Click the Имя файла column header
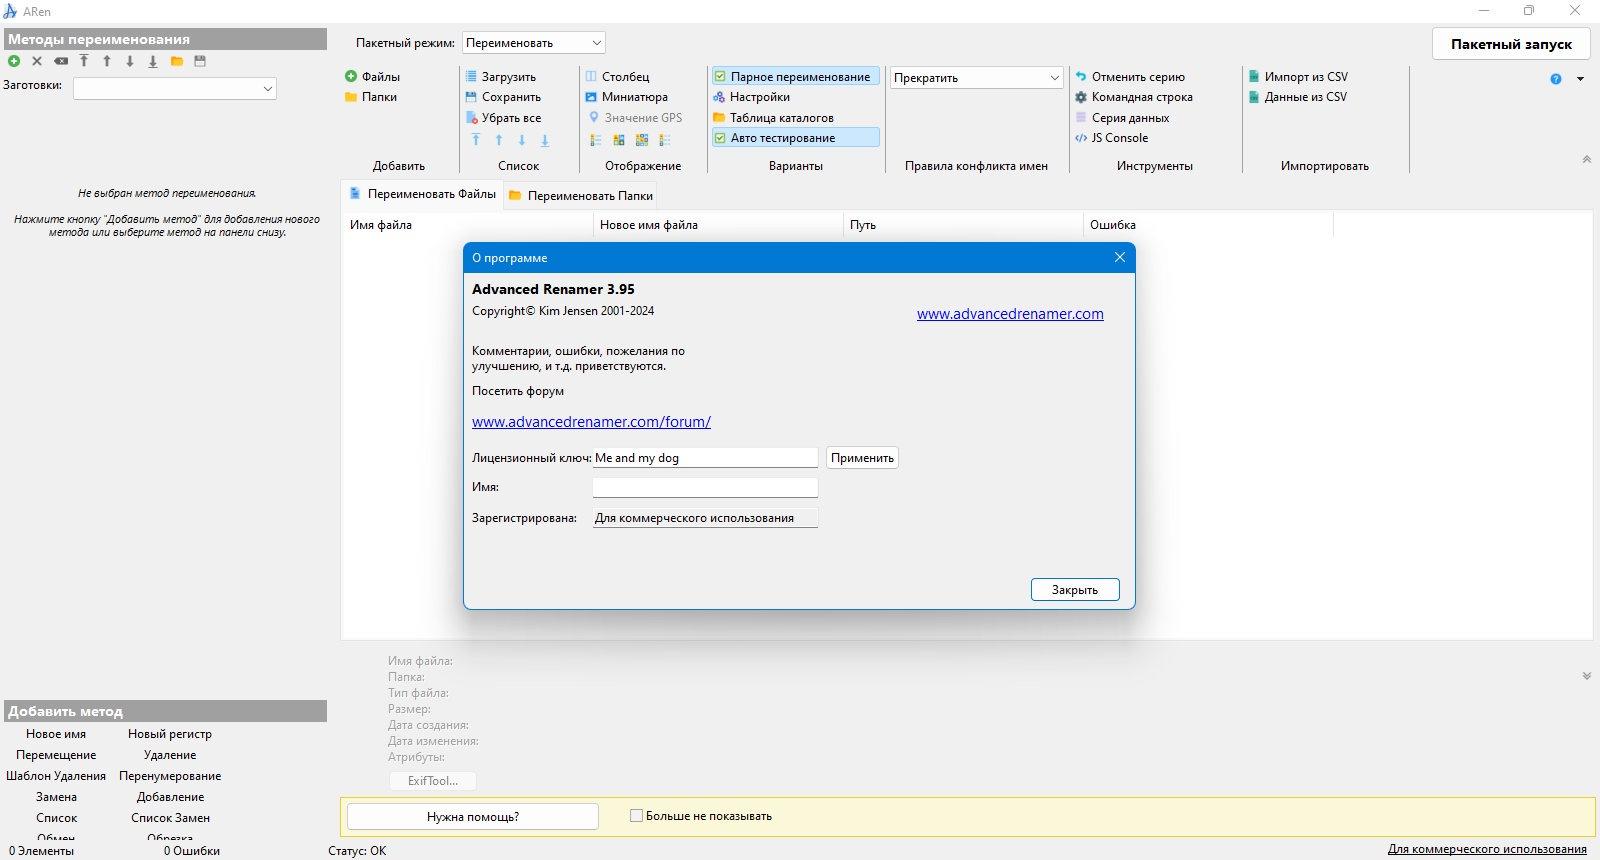Image resolution: width=1600 pixels, height=860 pixels. (468, 225)
